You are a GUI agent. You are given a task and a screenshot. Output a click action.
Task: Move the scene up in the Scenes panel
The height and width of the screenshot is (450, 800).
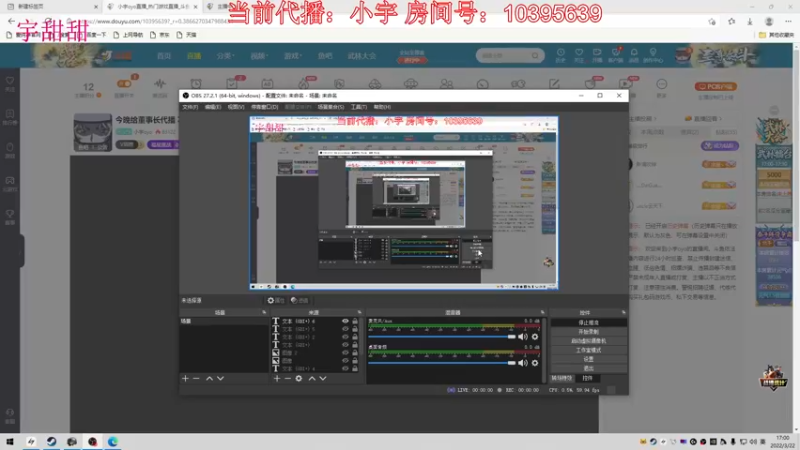(x=209, y=379)
